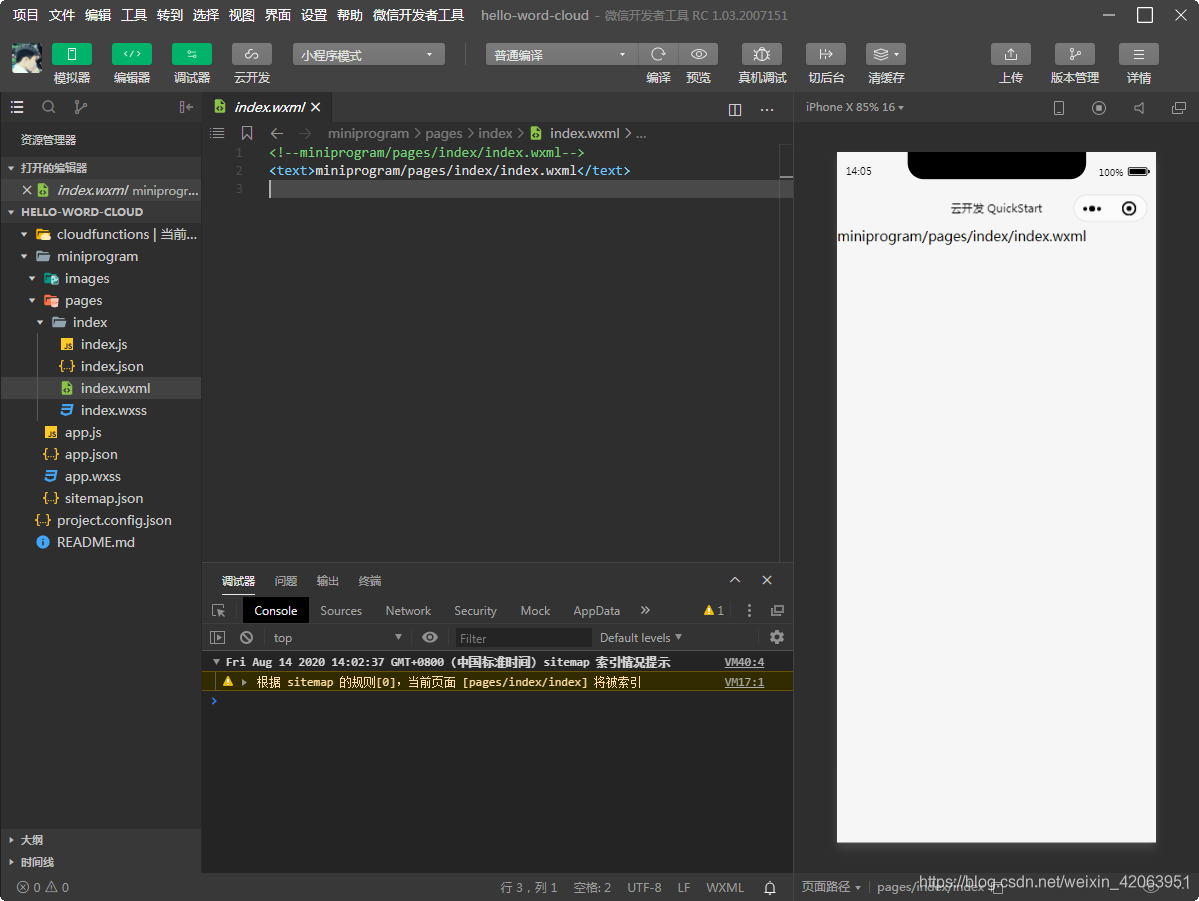
Task: Expand the sitemap warning message arrow
Action: (x=244, y=682)
